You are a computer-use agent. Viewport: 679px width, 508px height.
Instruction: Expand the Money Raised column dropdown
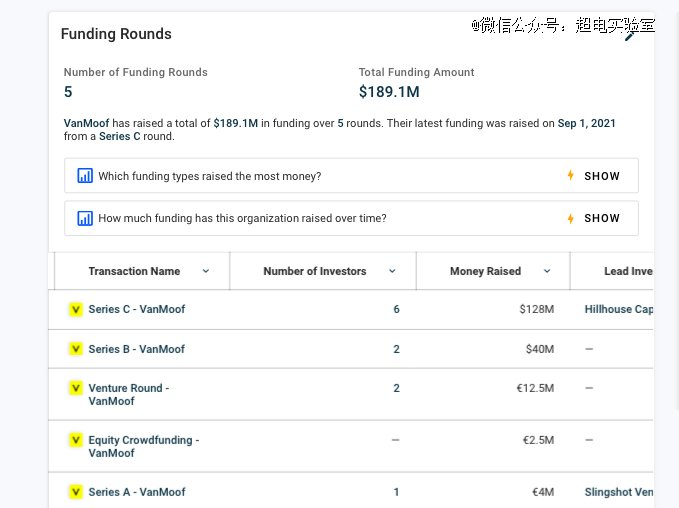547,271
